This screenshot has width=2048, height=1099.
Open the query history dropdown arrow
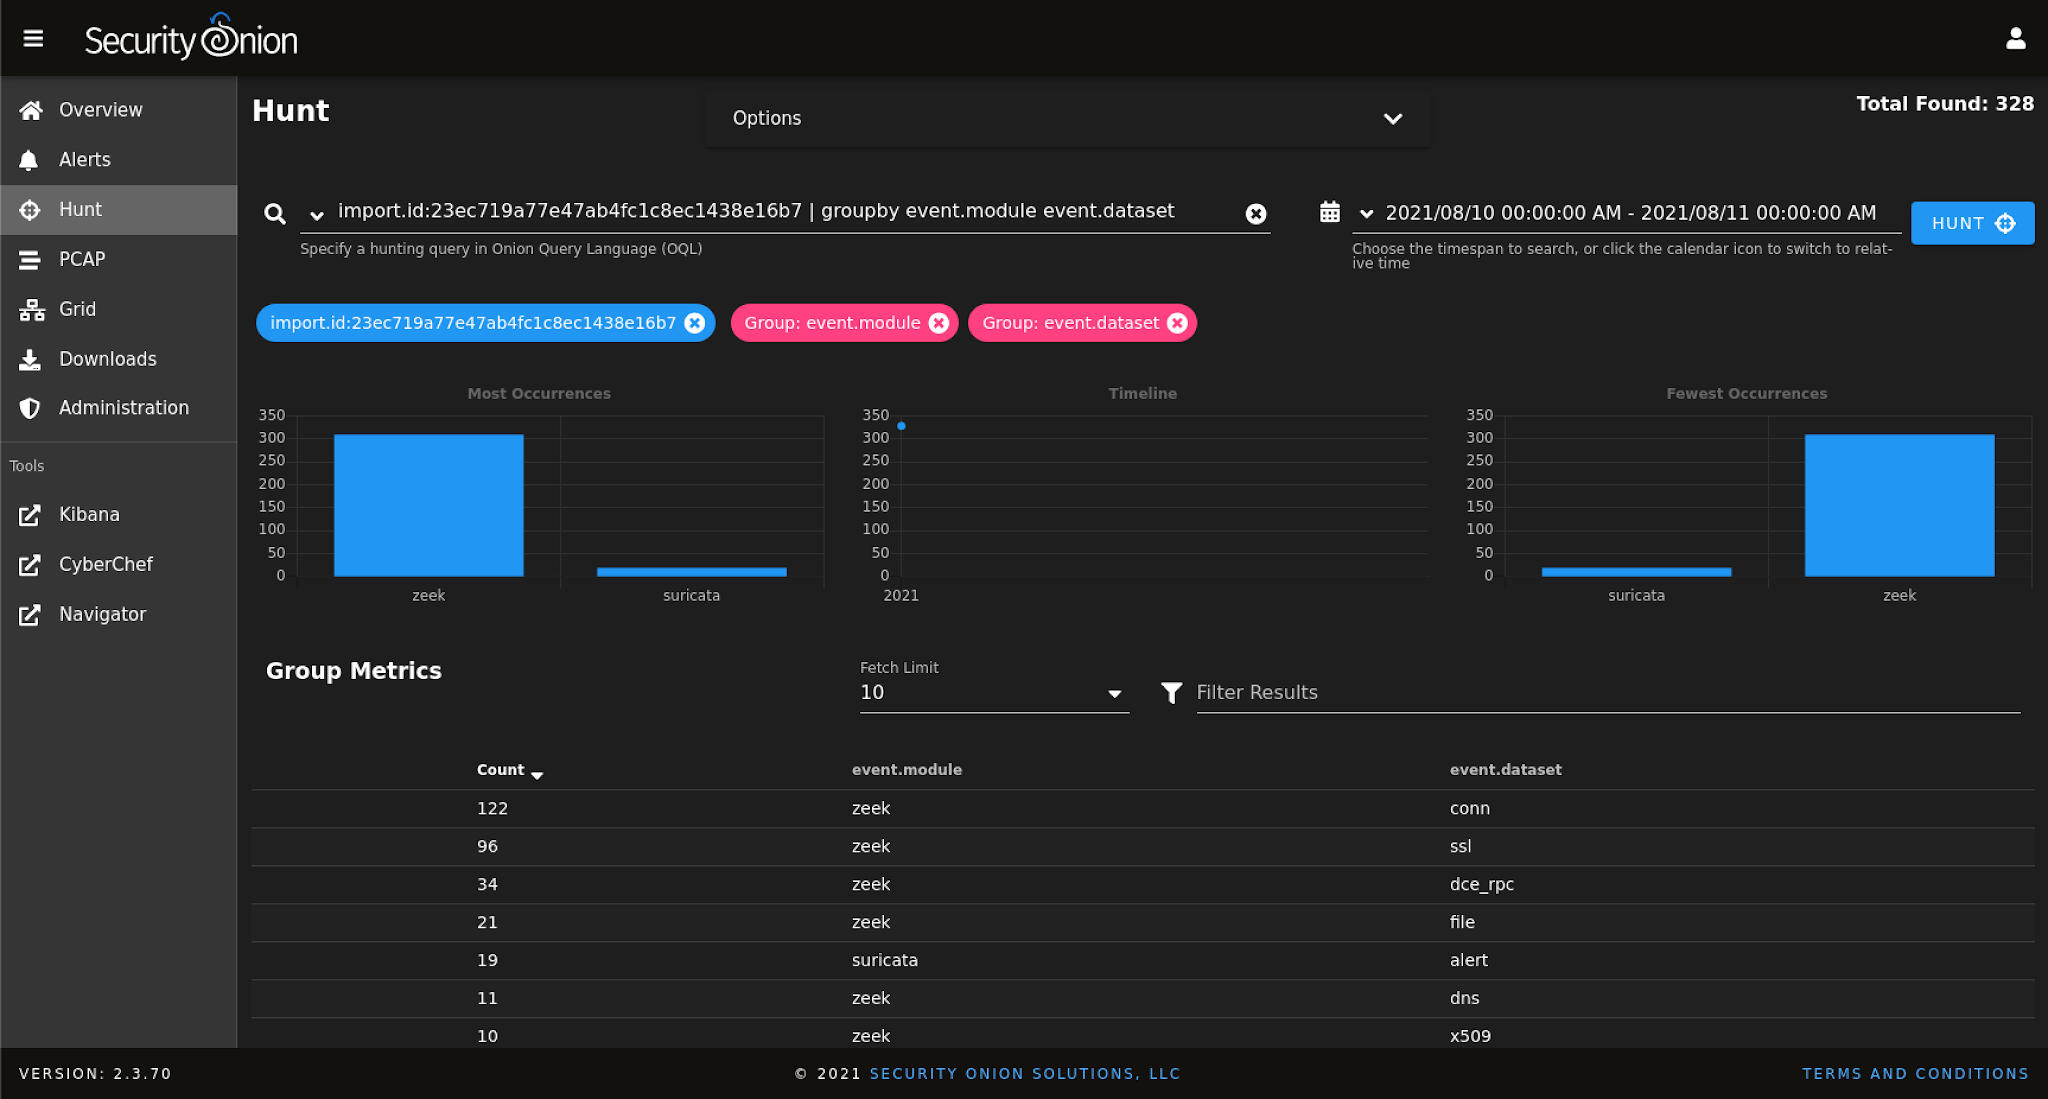point(316,214)
